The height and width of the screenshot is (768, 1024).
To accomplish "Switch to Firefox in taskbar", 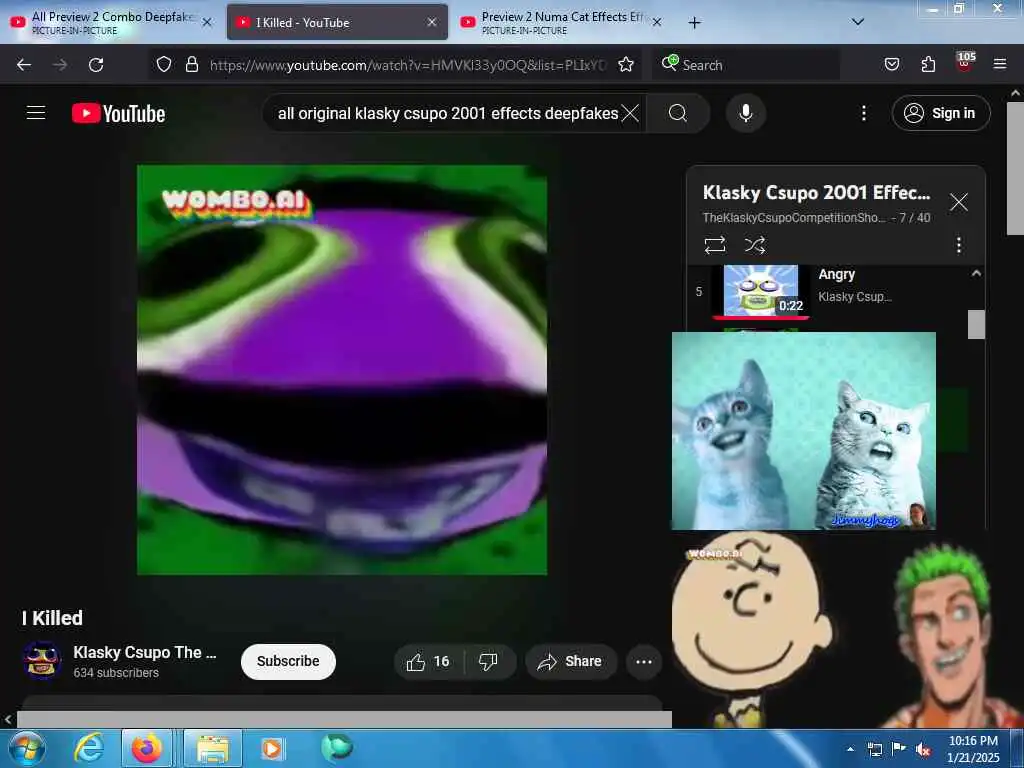I will (x=147, y=748).
